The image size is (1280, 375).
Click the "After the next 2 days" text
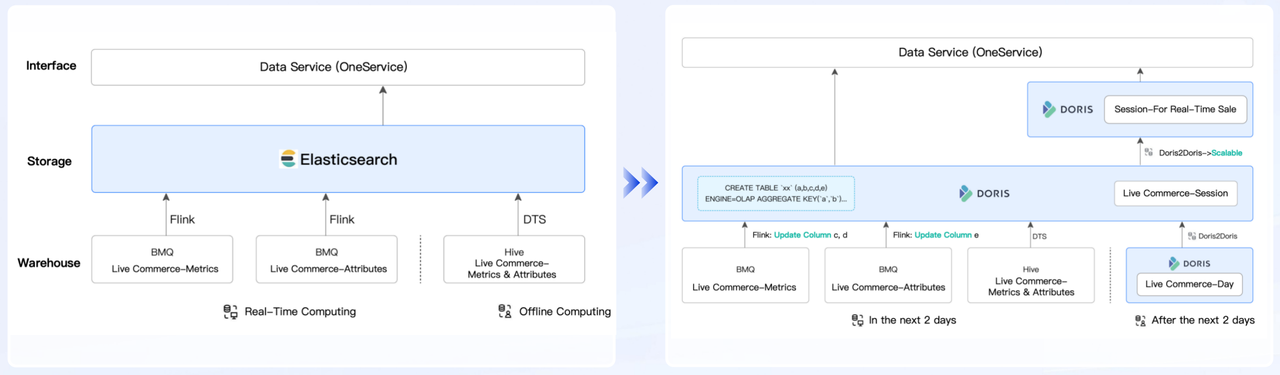(x=1203, y=320)
